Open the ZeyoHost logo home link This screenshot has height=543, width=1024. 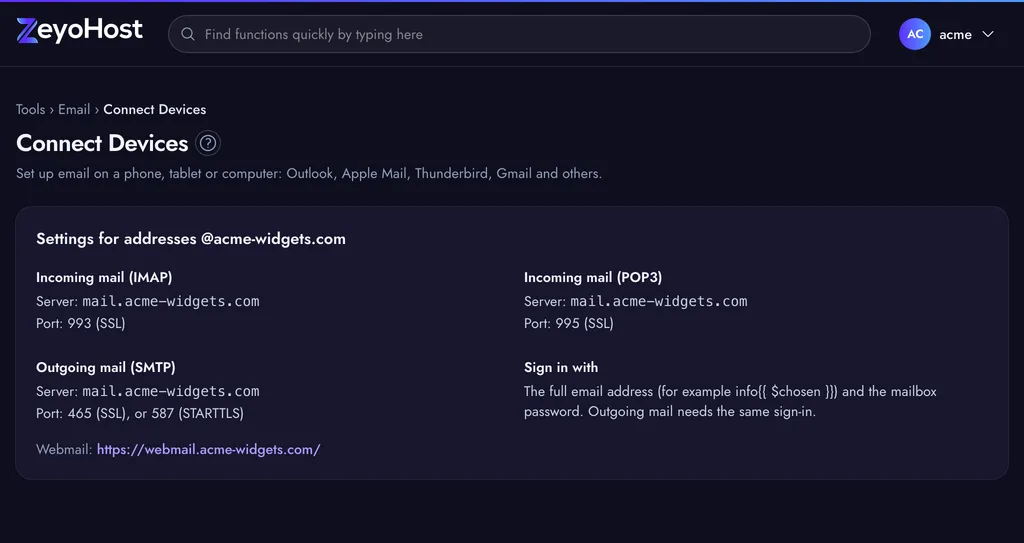tap(79, 31)
